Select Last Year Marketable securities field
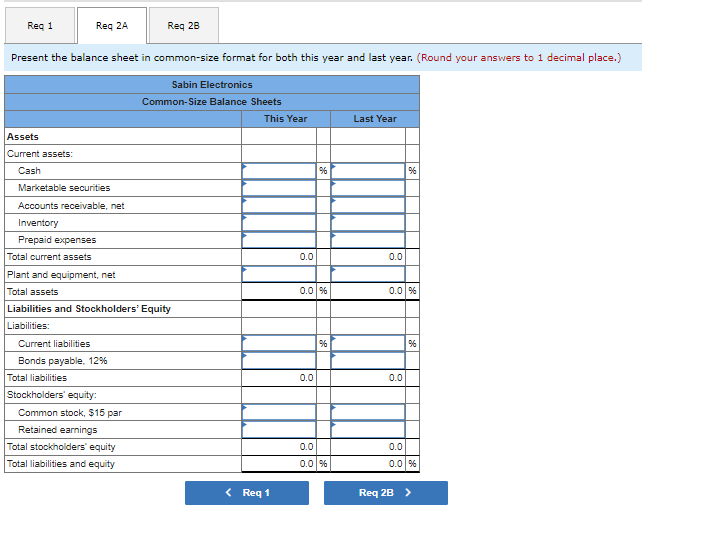The image size is (715, 541). pyautogui.click(x=368, y=188)
